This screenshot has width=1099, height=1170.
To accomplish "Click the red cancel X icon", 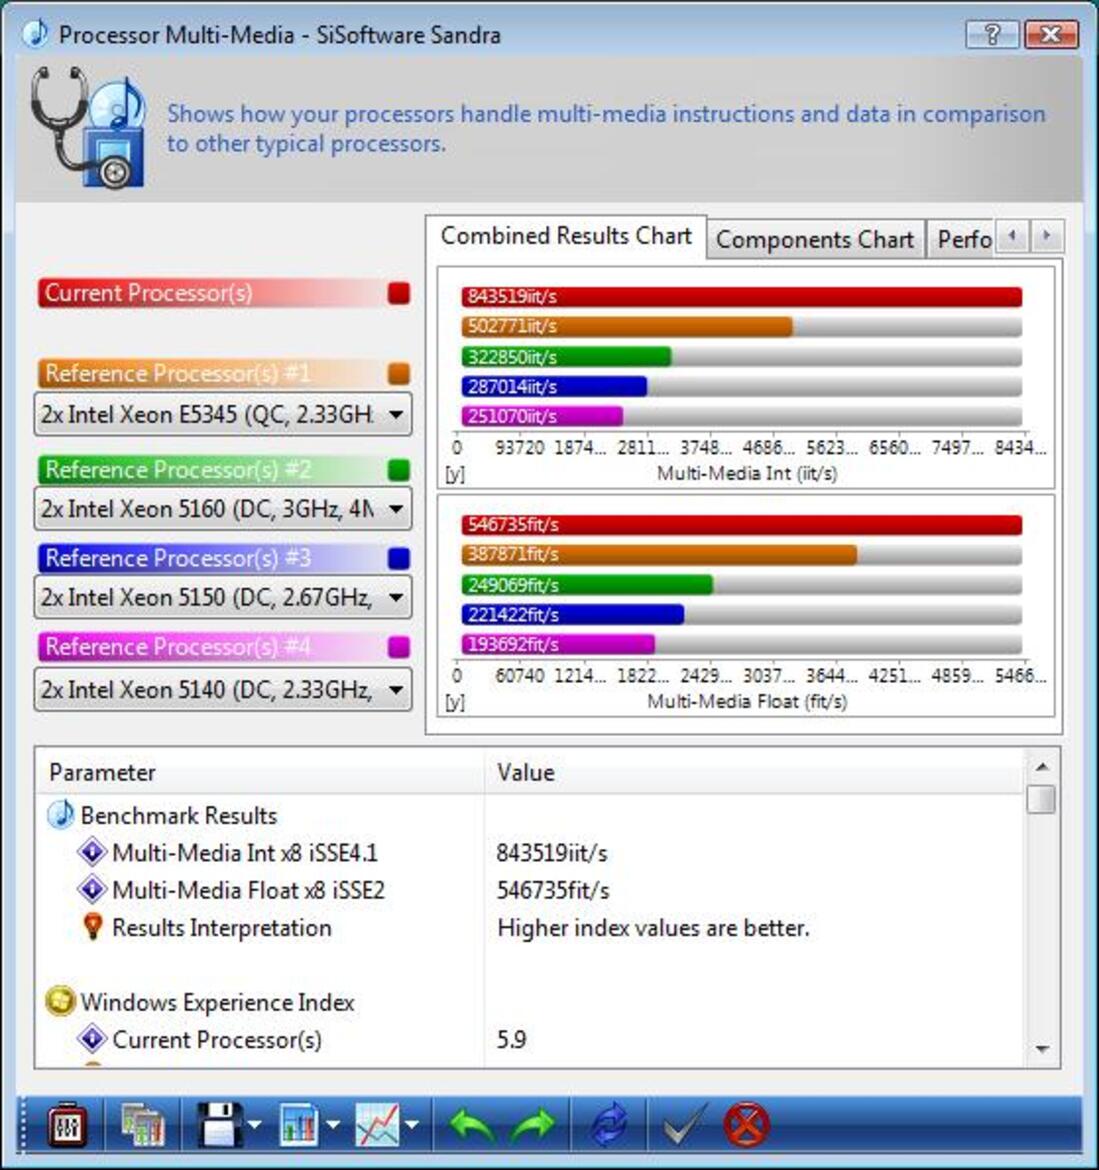I will pos(747,1124).
